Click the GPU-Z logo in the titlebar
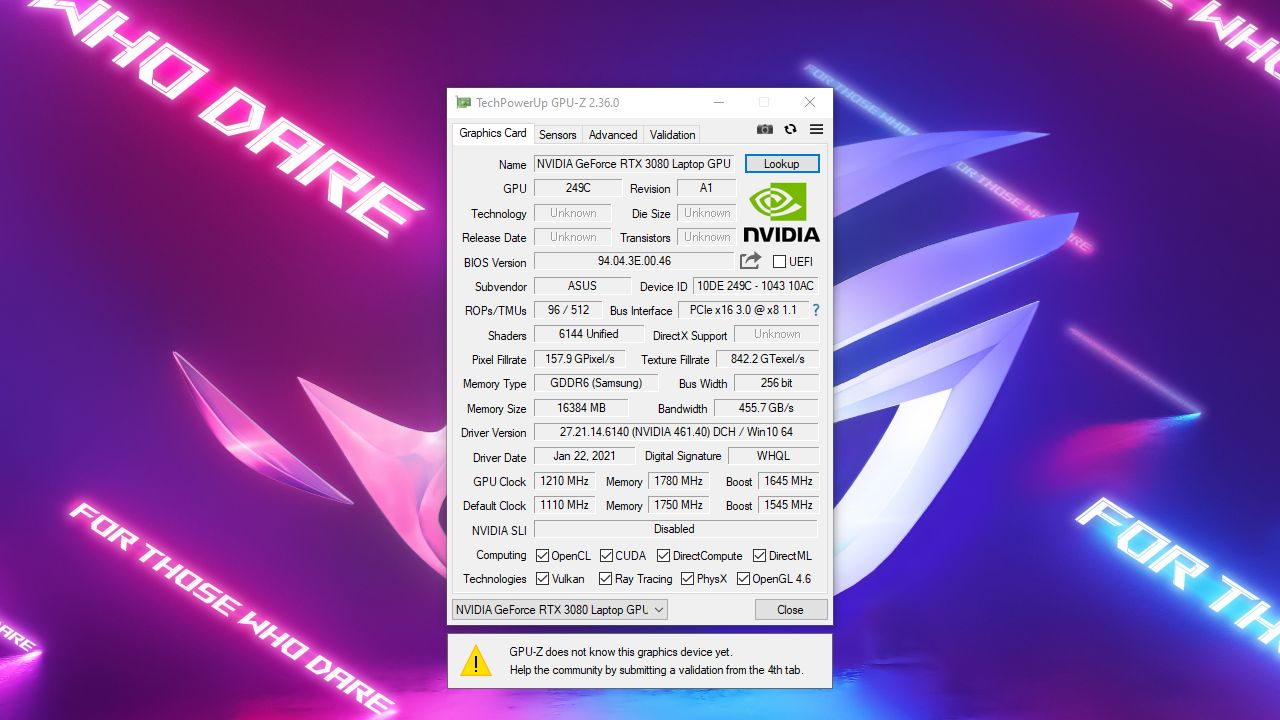 tap(462, 101)
